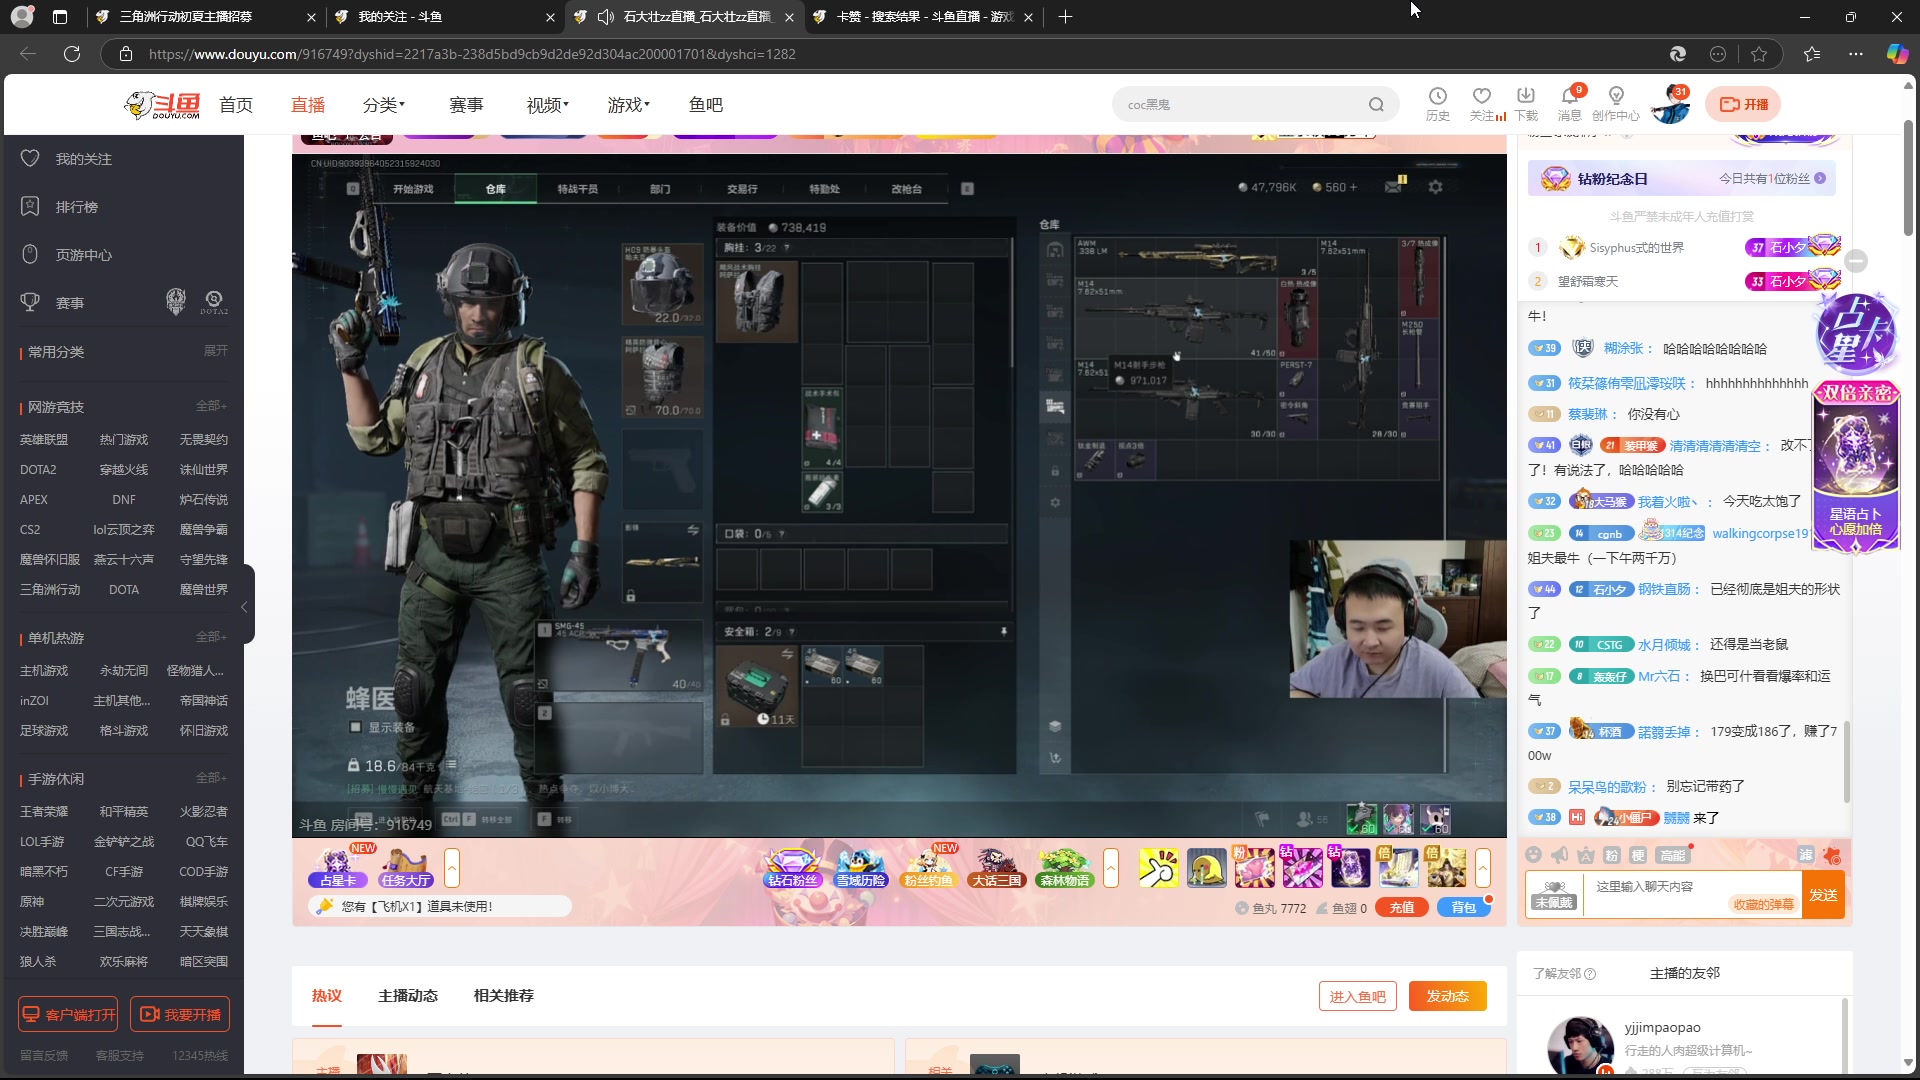Open the Copilot icon in the browser toolbar
Screen dimensions: 1920x1080
tap(1897, 54)
